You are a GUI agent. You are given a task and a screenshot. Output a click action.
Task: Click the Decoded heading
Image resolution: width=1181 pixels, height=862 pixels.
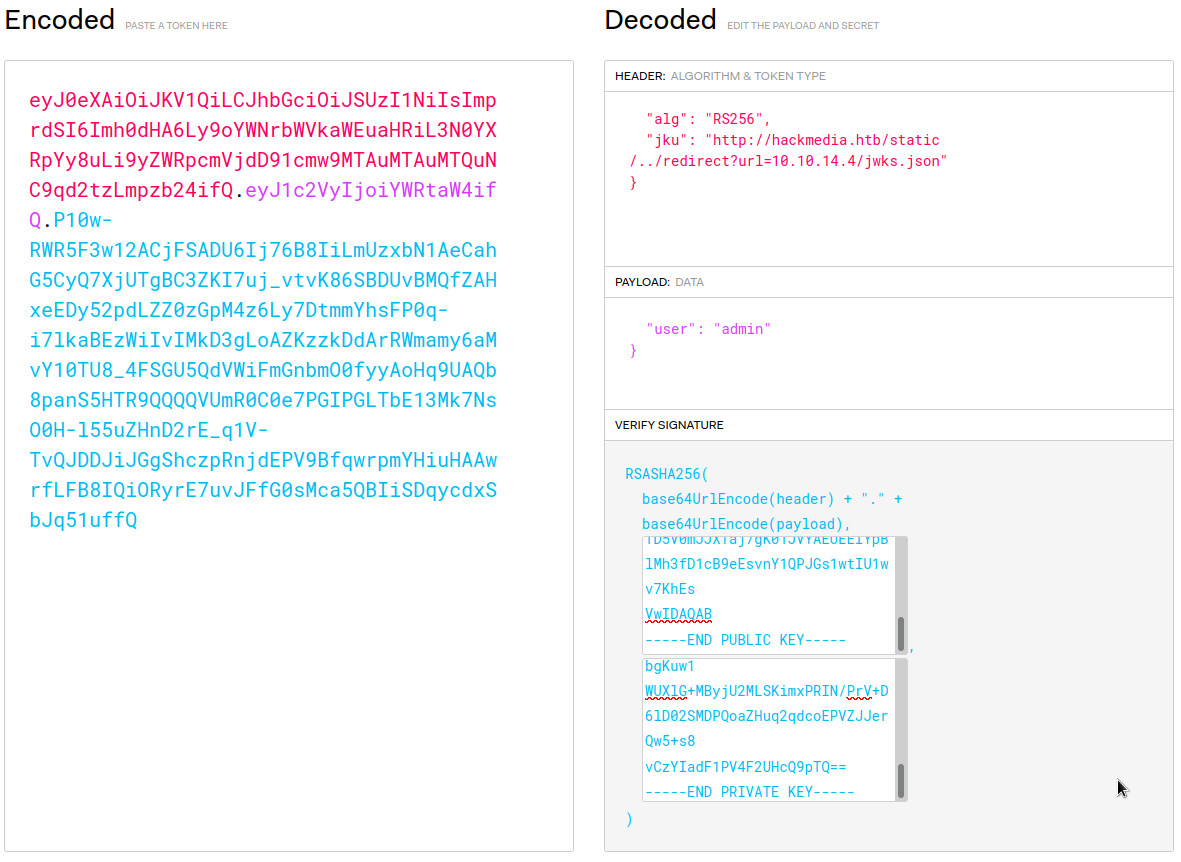[x=660, y=20]
